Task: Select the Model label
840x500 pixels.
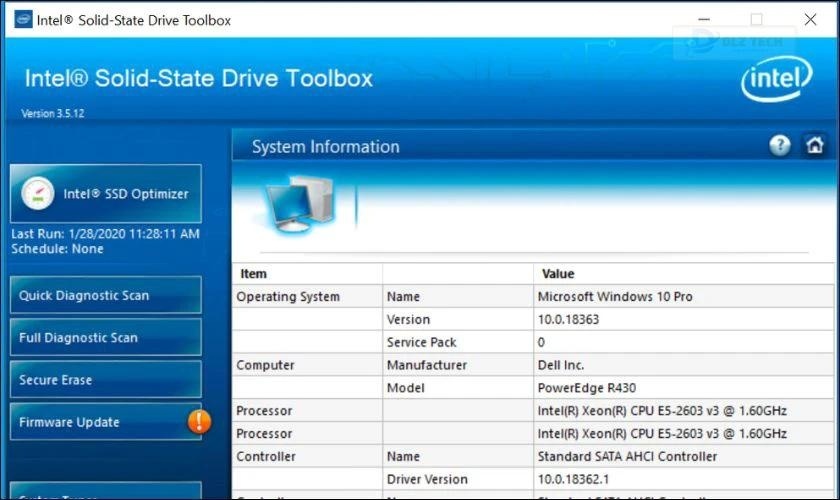Action: tap(406, 388)
